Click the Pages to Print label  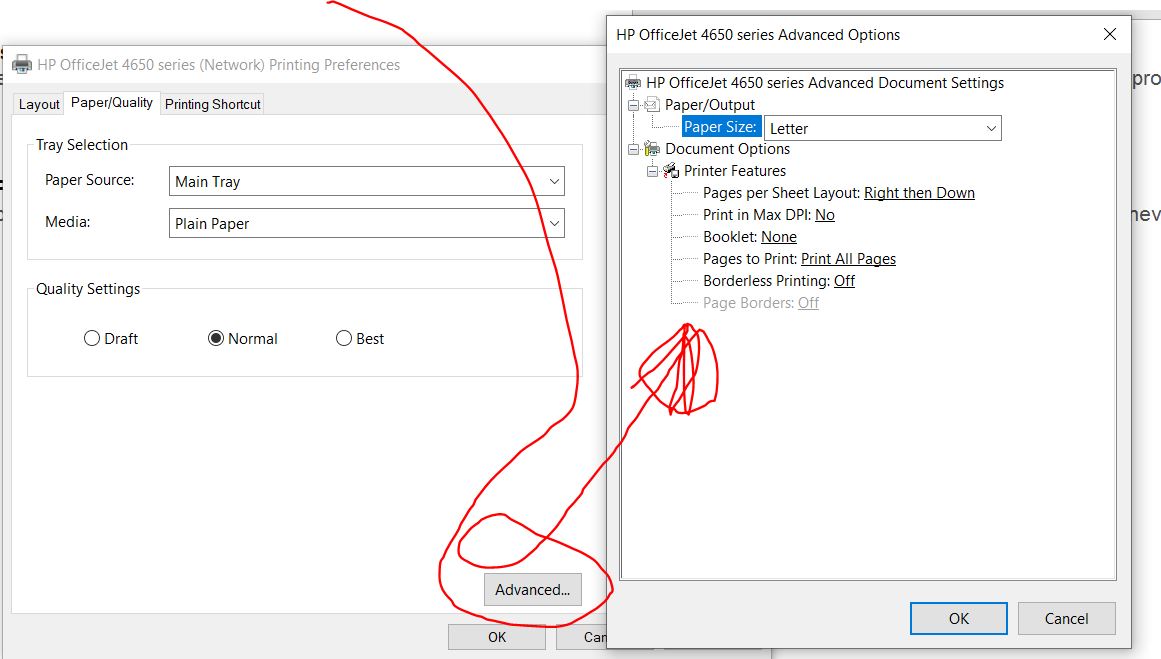[750, 258]
